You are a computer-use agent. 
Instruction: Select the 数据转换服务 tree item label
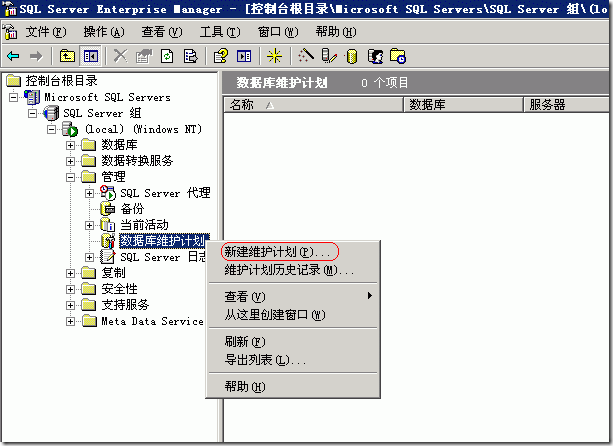pos(137,161)
